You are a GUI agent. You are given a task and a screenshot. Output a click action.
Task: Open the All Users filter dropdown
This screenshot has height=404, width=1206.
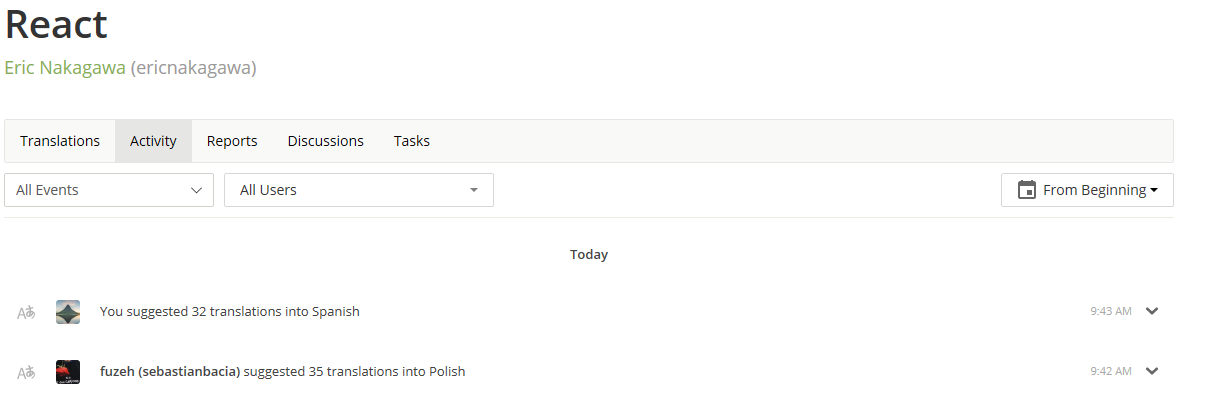359,190
